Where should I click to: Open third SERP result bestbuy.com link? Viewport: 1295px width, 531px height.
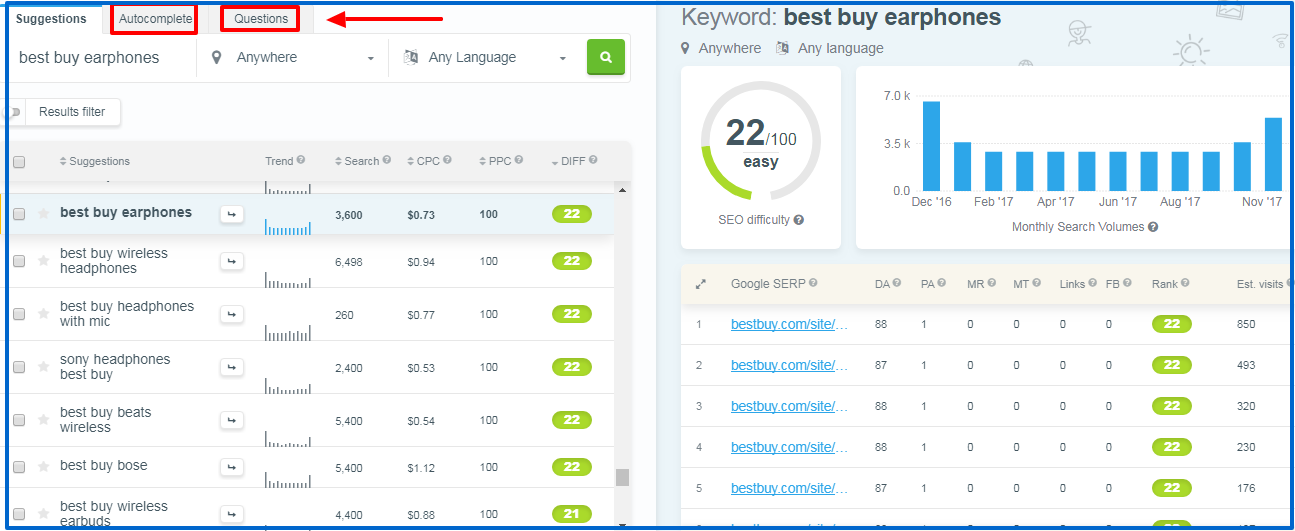[789, 406]
